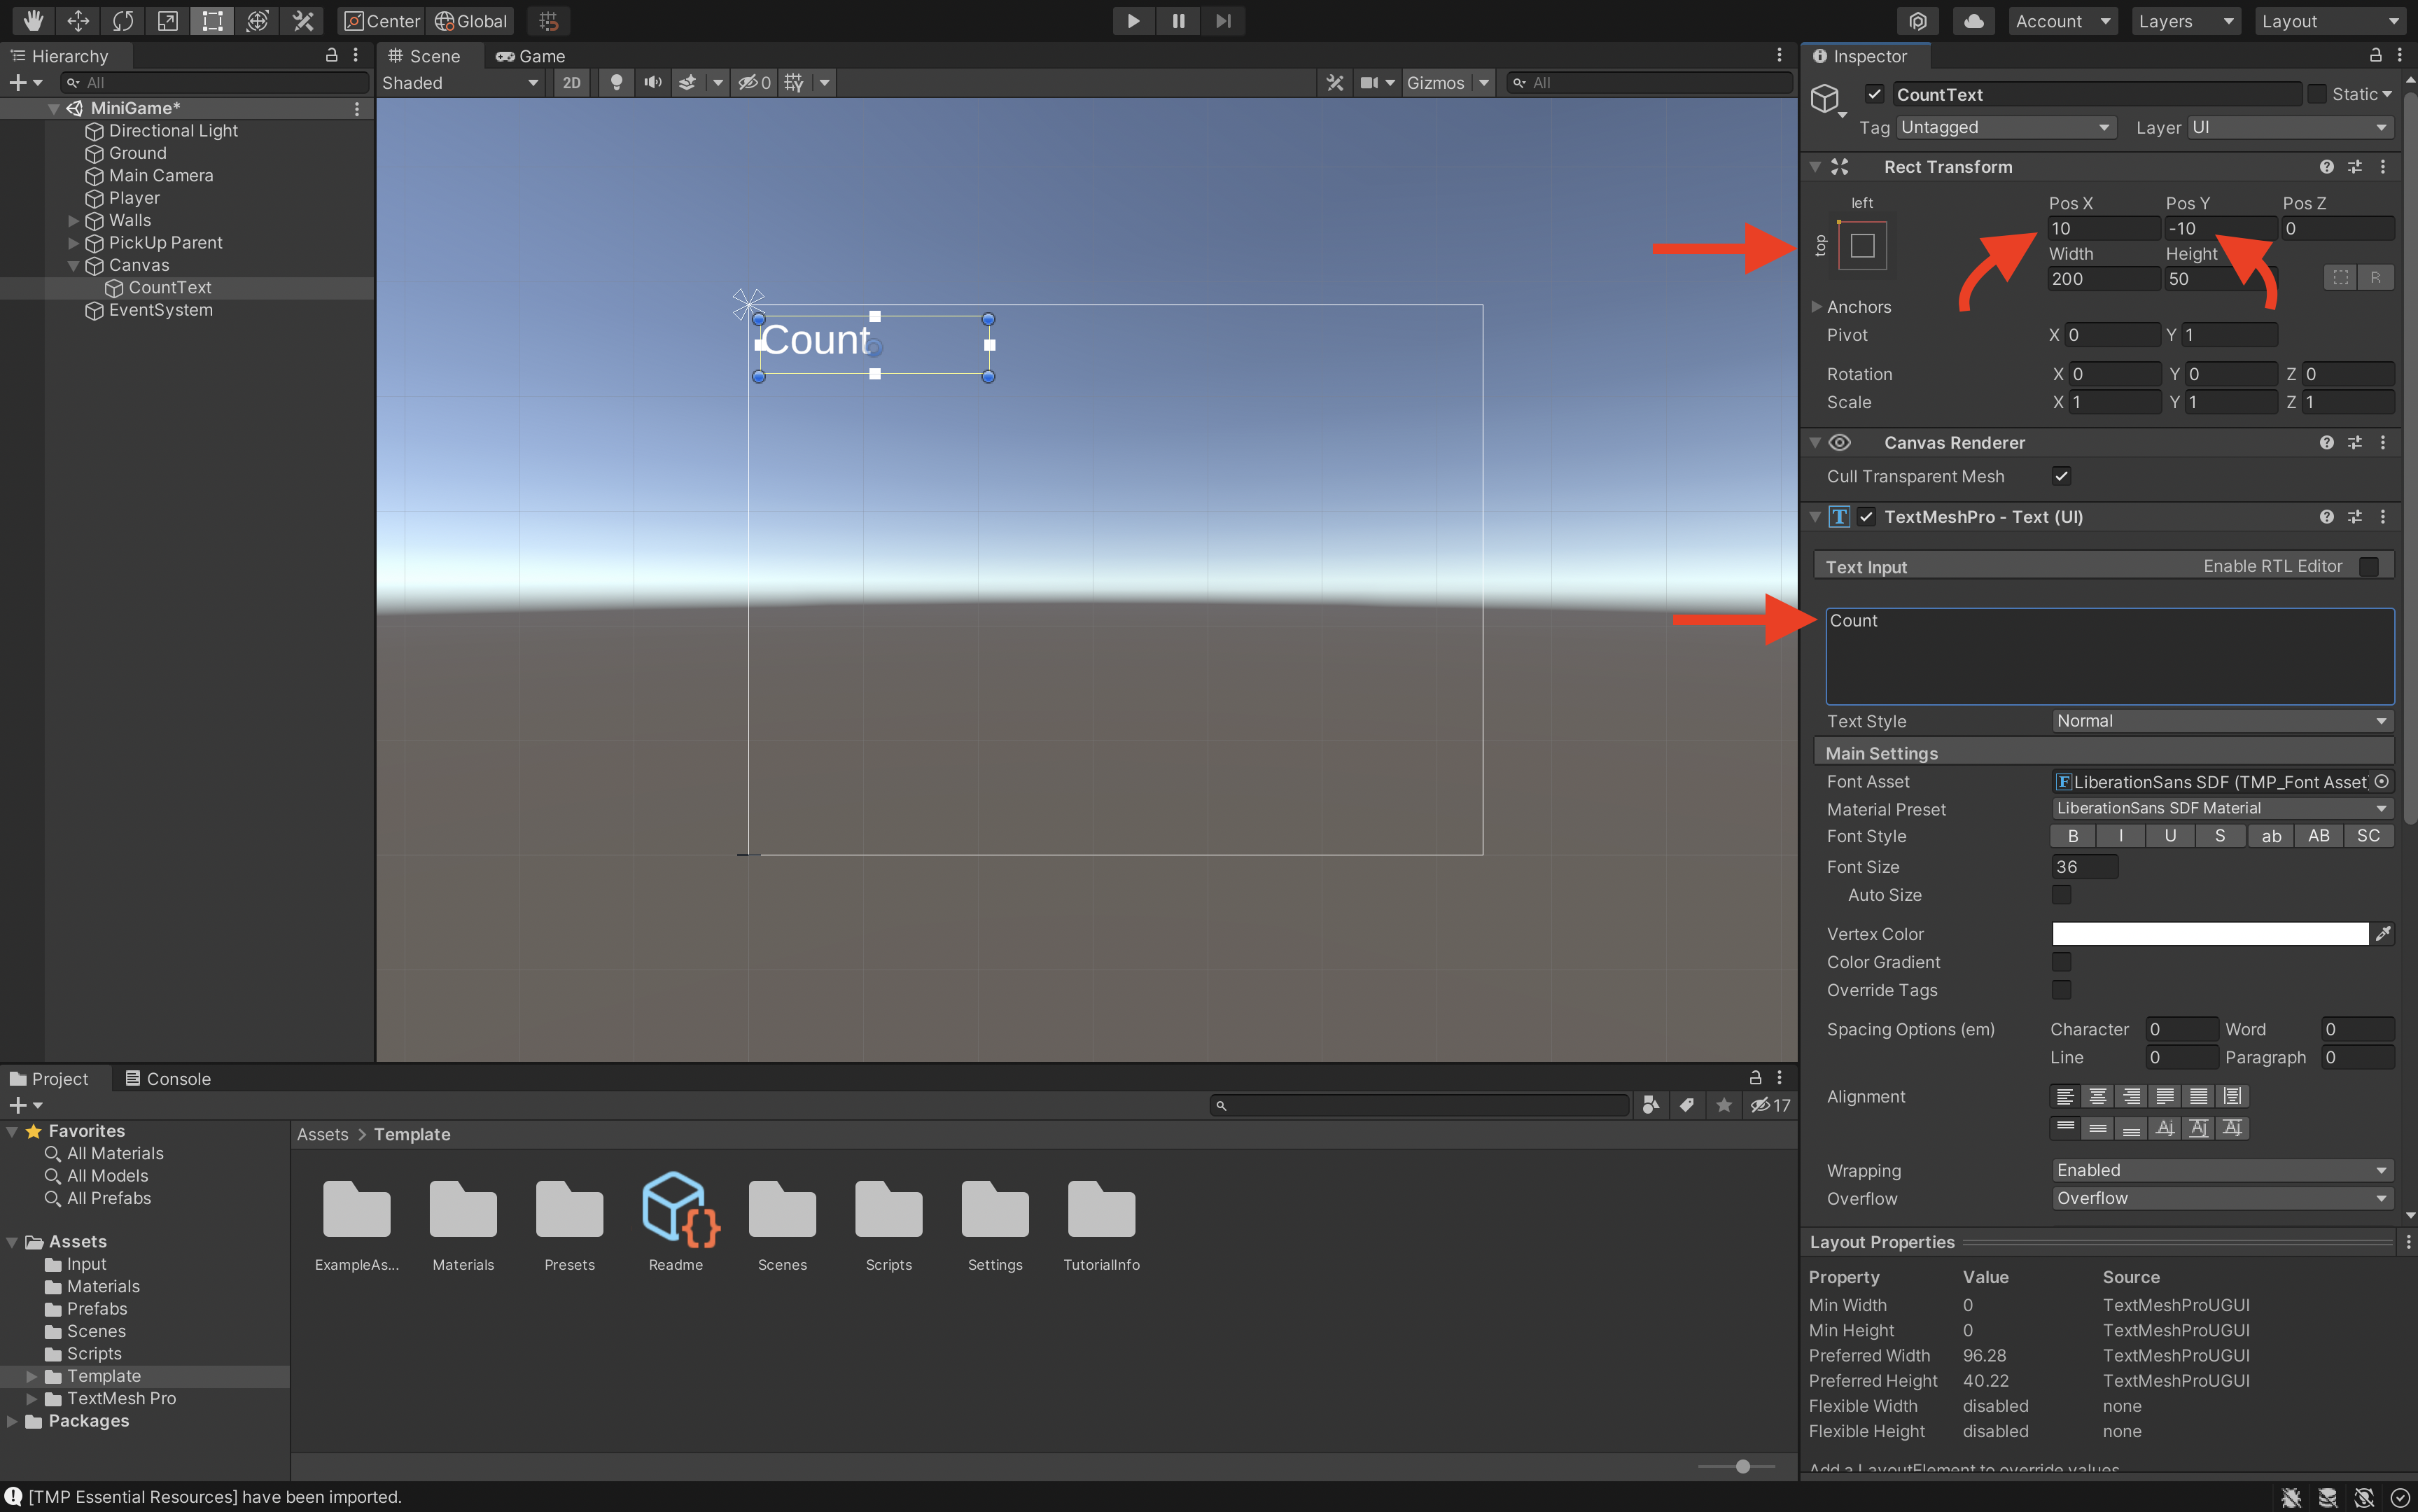Start Play mode
Screen dimensions: 2418x1512
[1133, 20]
